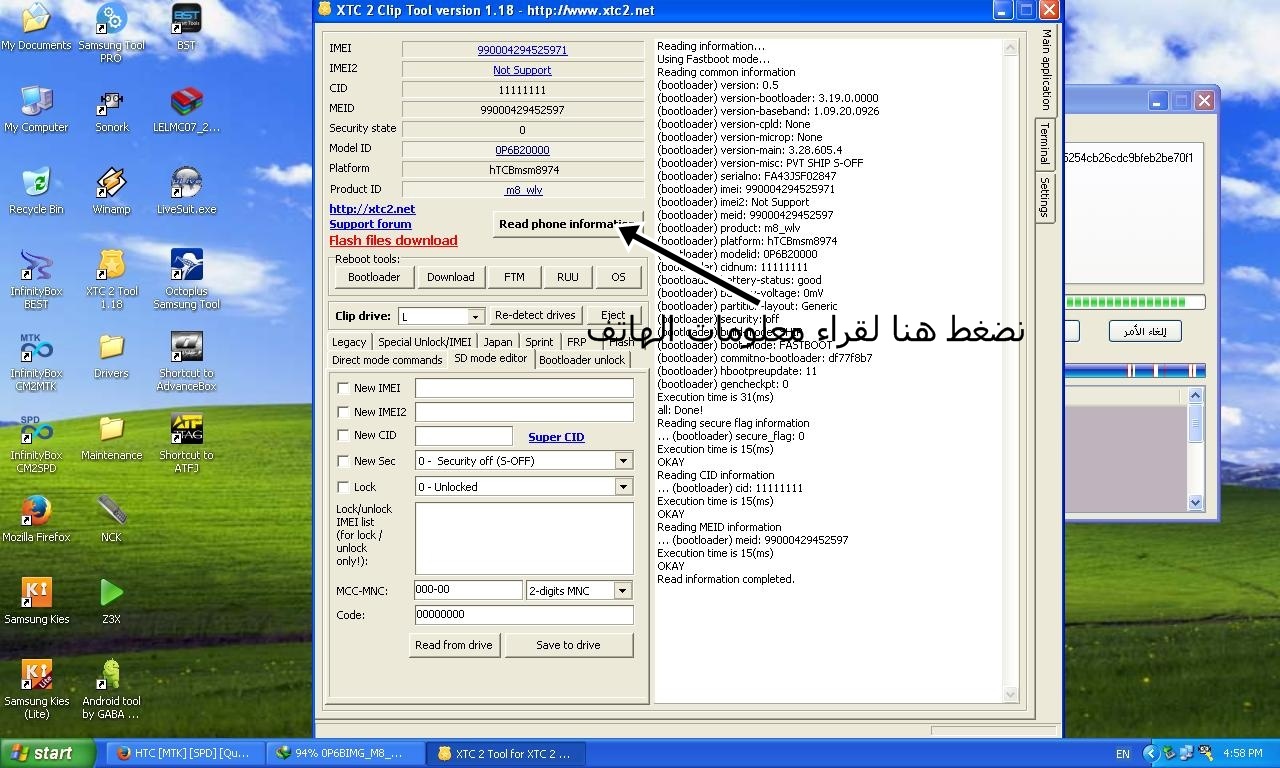Open My Computer desktop icon
The width and height of the screenshot is (1280, 768).
[36, 110]
